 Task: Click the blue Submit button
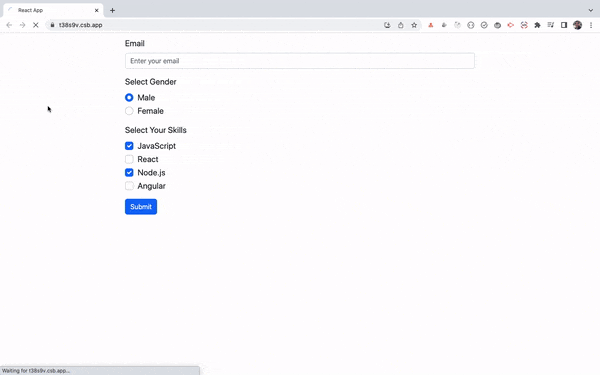tap(141, 207)
